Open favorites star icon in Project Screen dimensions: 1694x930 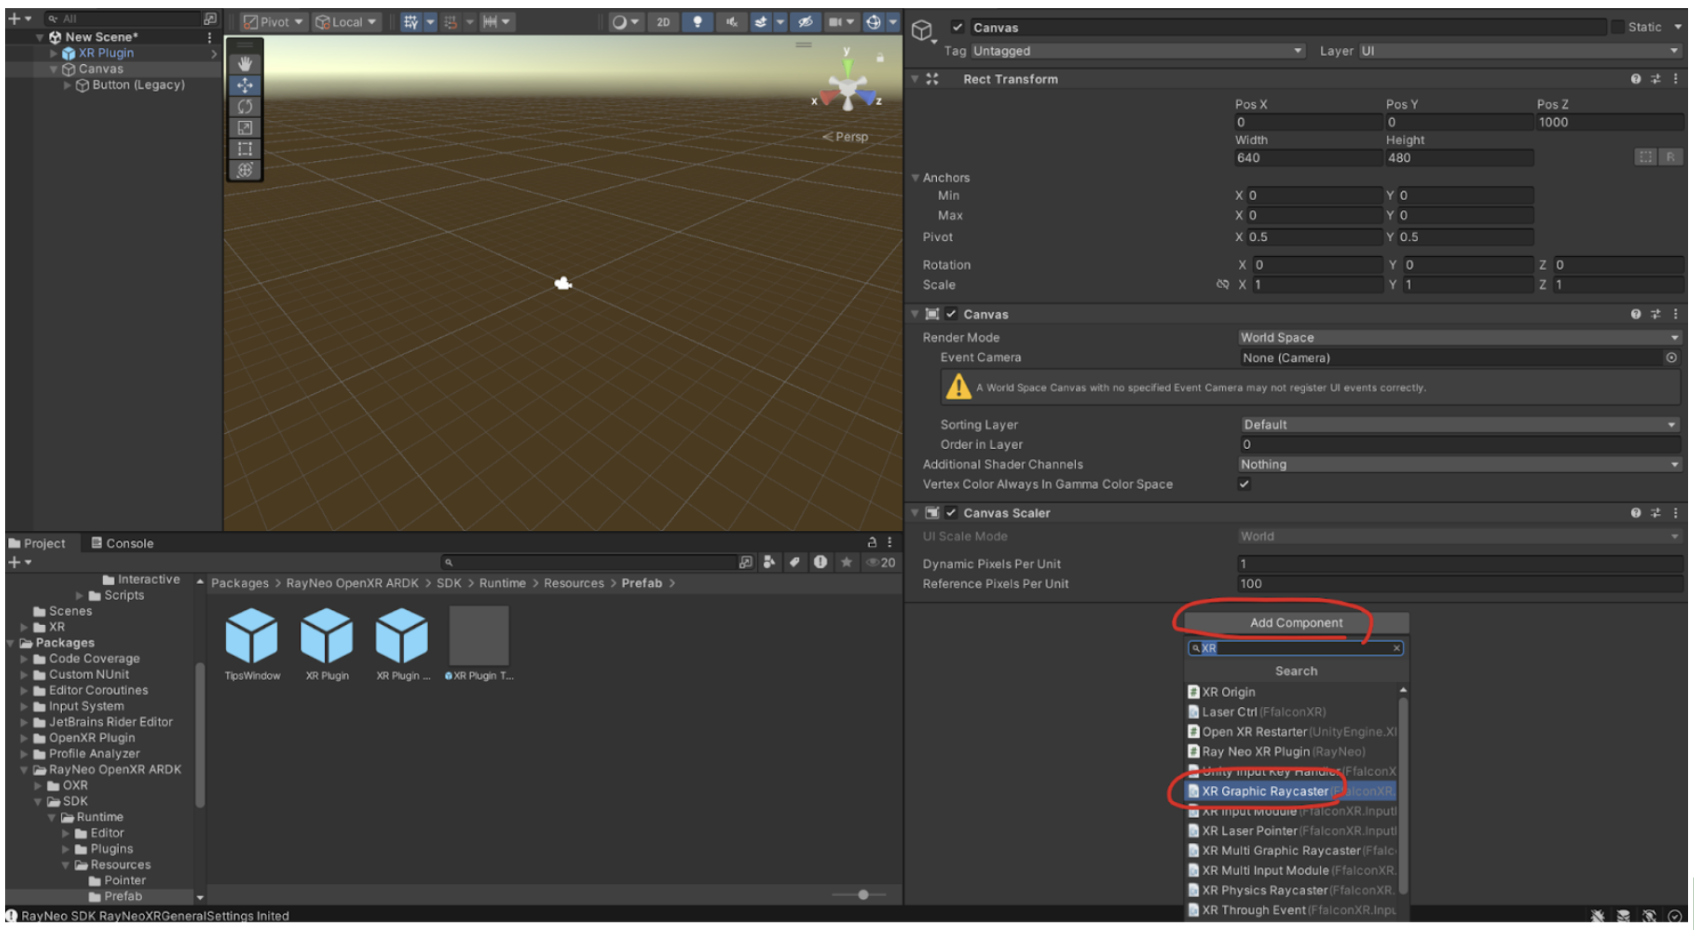tap(847, 563)
